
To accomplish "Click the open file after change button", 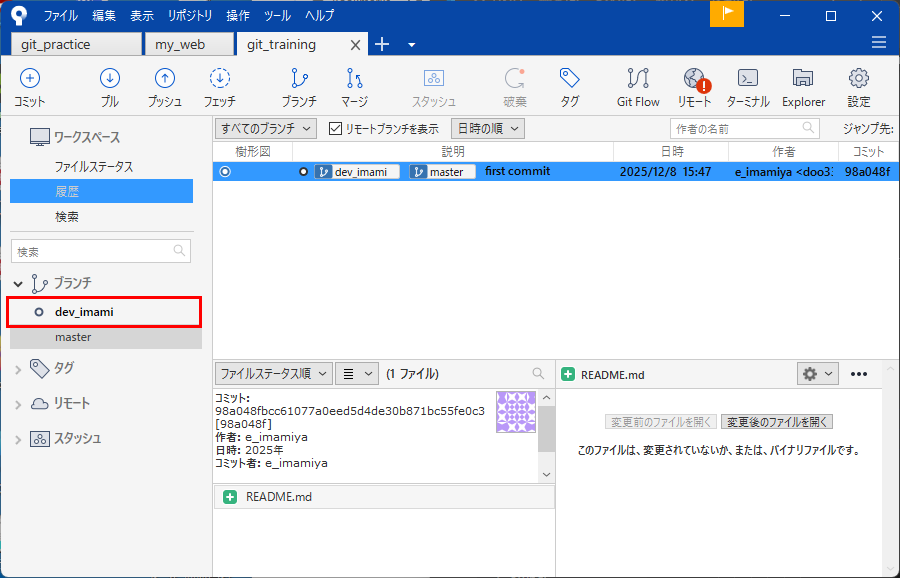I will pos(777,422).
